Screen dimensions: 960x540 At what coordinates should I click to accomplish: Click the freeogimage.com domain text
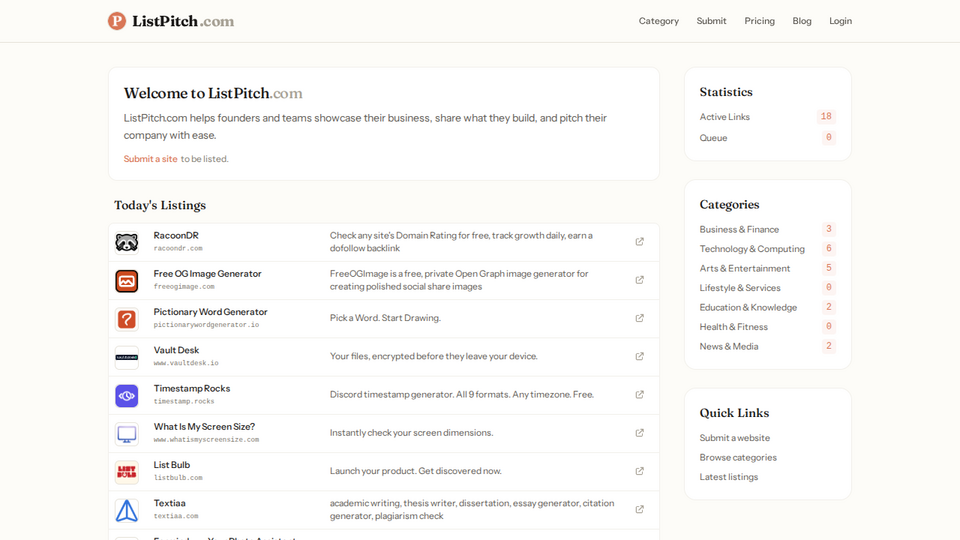click(x=184, y=287)
